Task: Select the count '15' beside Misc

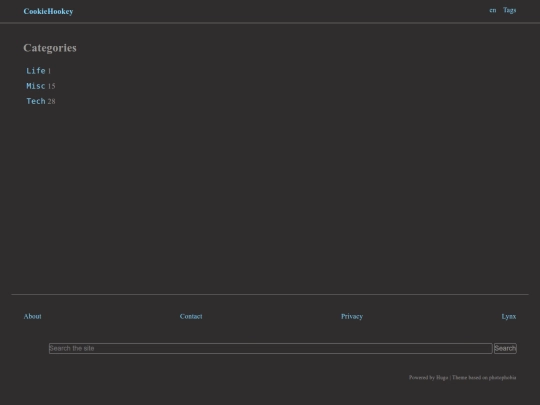Action: (51, 86)
